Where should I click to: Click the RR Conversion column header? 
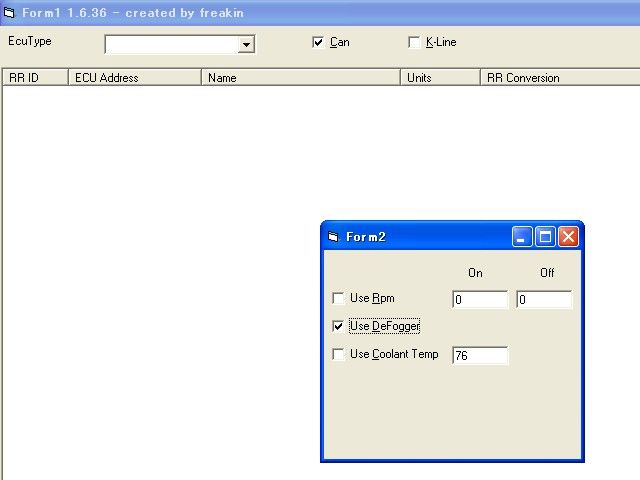[x=560, y=78]
